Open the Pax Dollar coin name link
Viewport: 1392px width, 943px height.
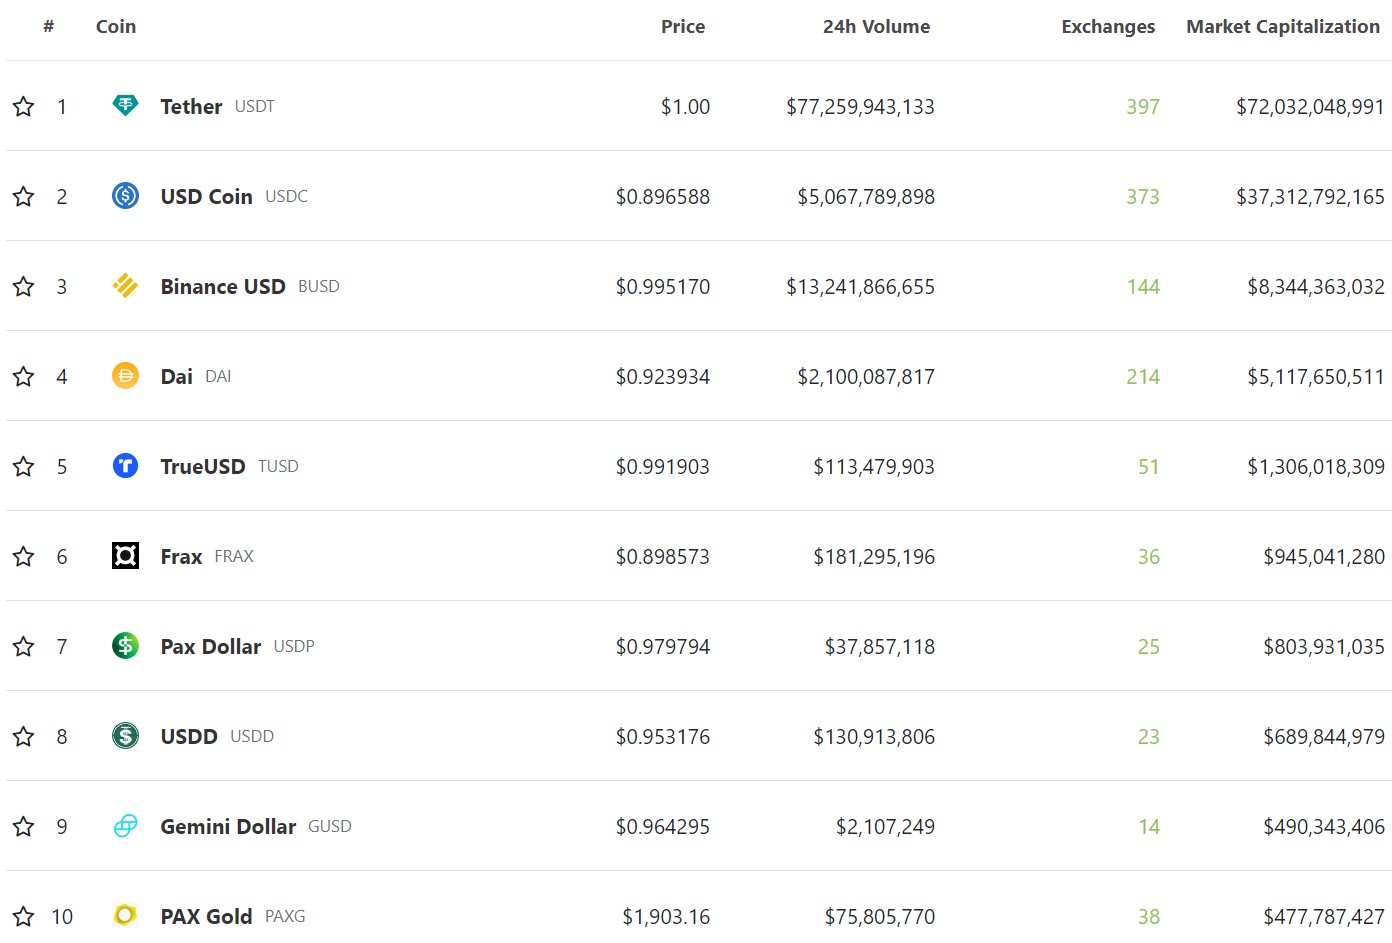(x=210, y=646)
